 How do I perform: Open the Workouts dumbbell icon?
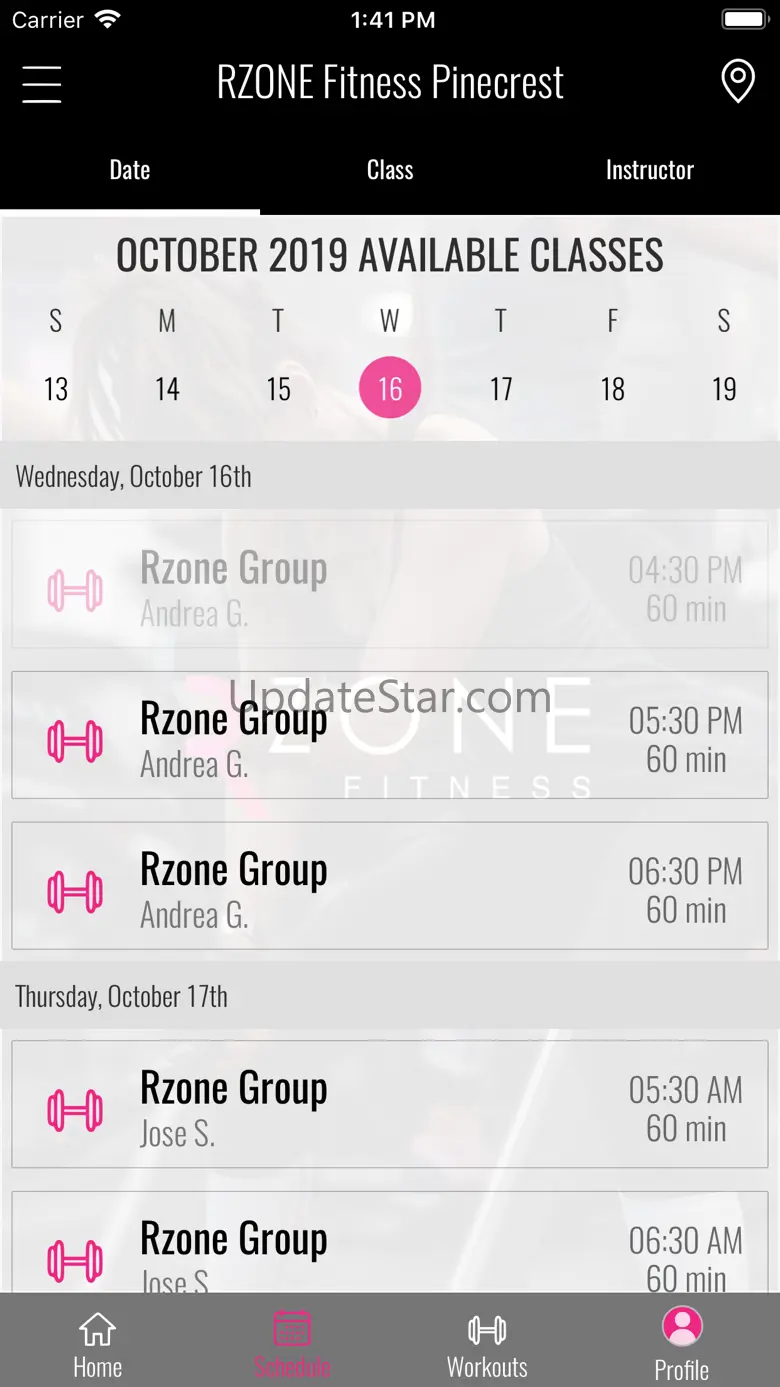point(487,1330)
